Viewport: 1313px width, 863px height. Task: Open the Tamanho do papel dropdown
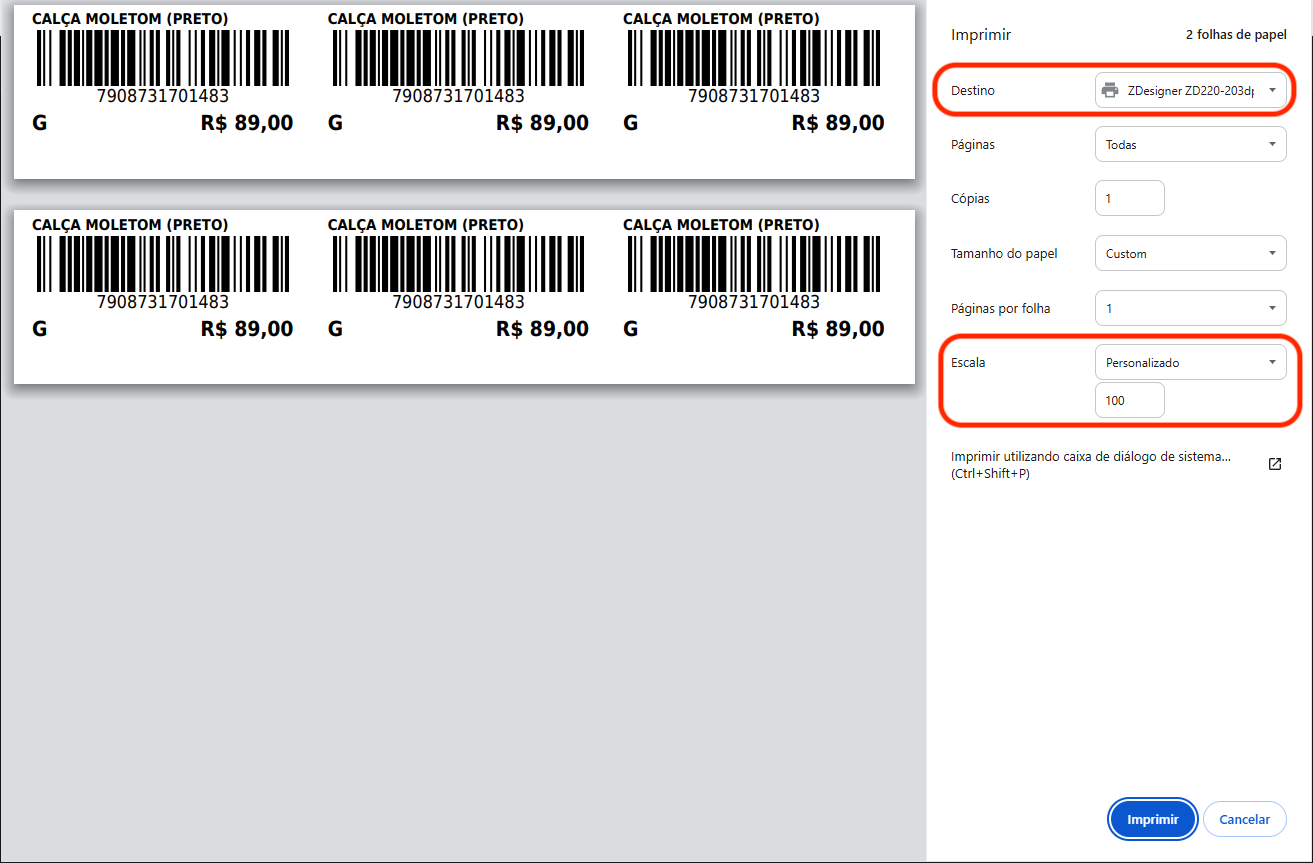coord(1190,254)
